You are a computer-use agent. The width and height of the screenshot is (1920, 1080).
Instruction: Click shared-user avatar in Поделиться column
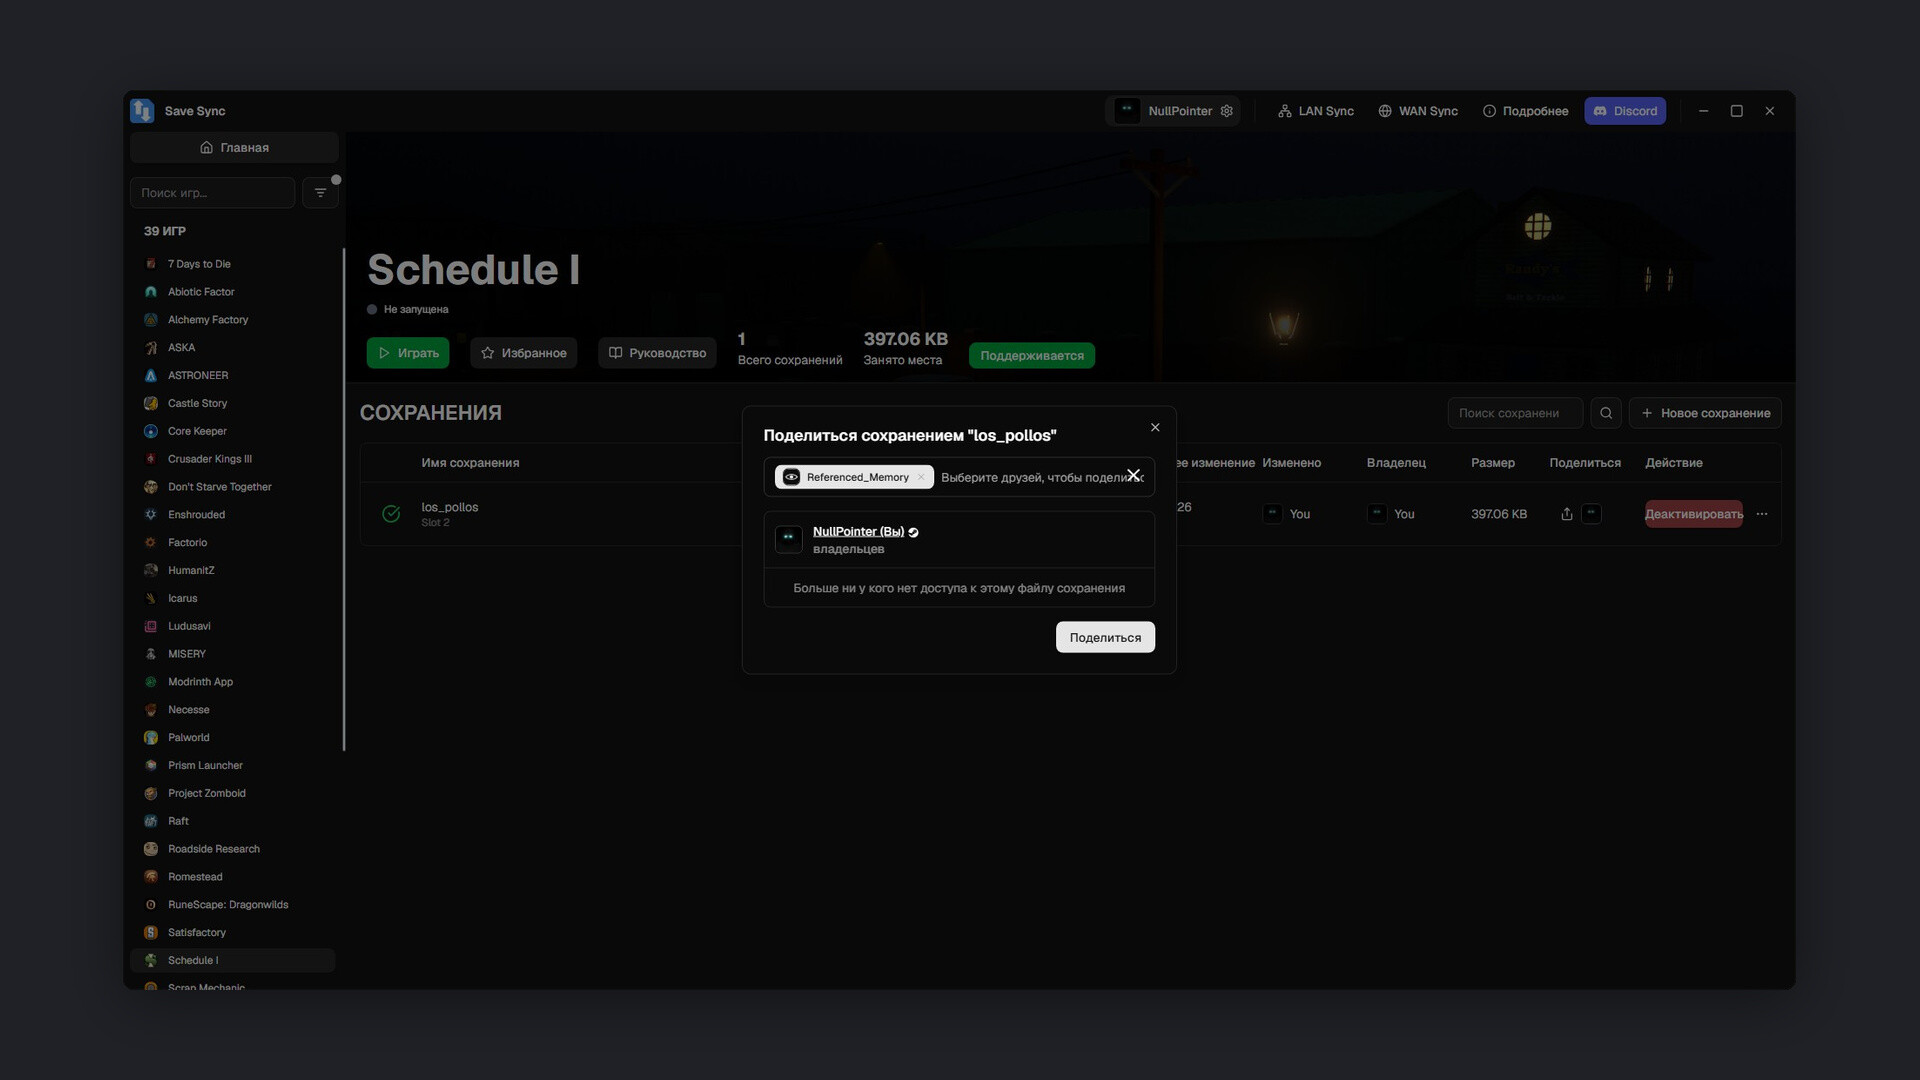click(1591, 514)
